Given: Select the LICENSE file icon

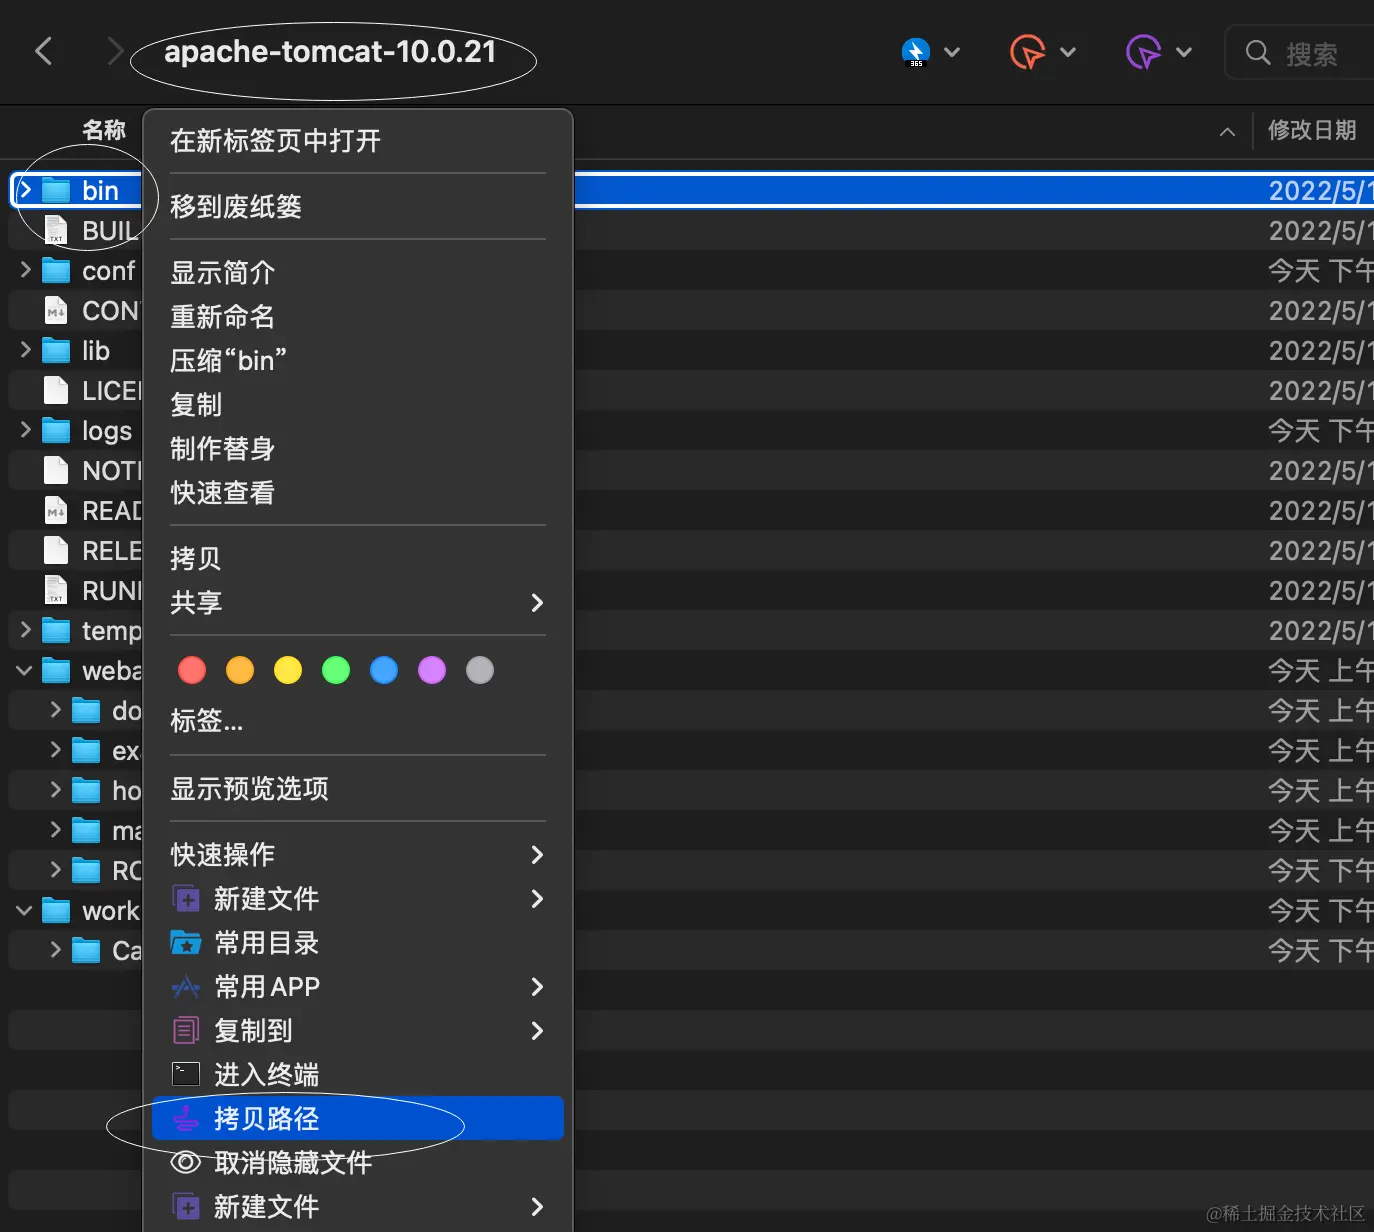Looking at the screenshot, I should click(x=56, y=390).
